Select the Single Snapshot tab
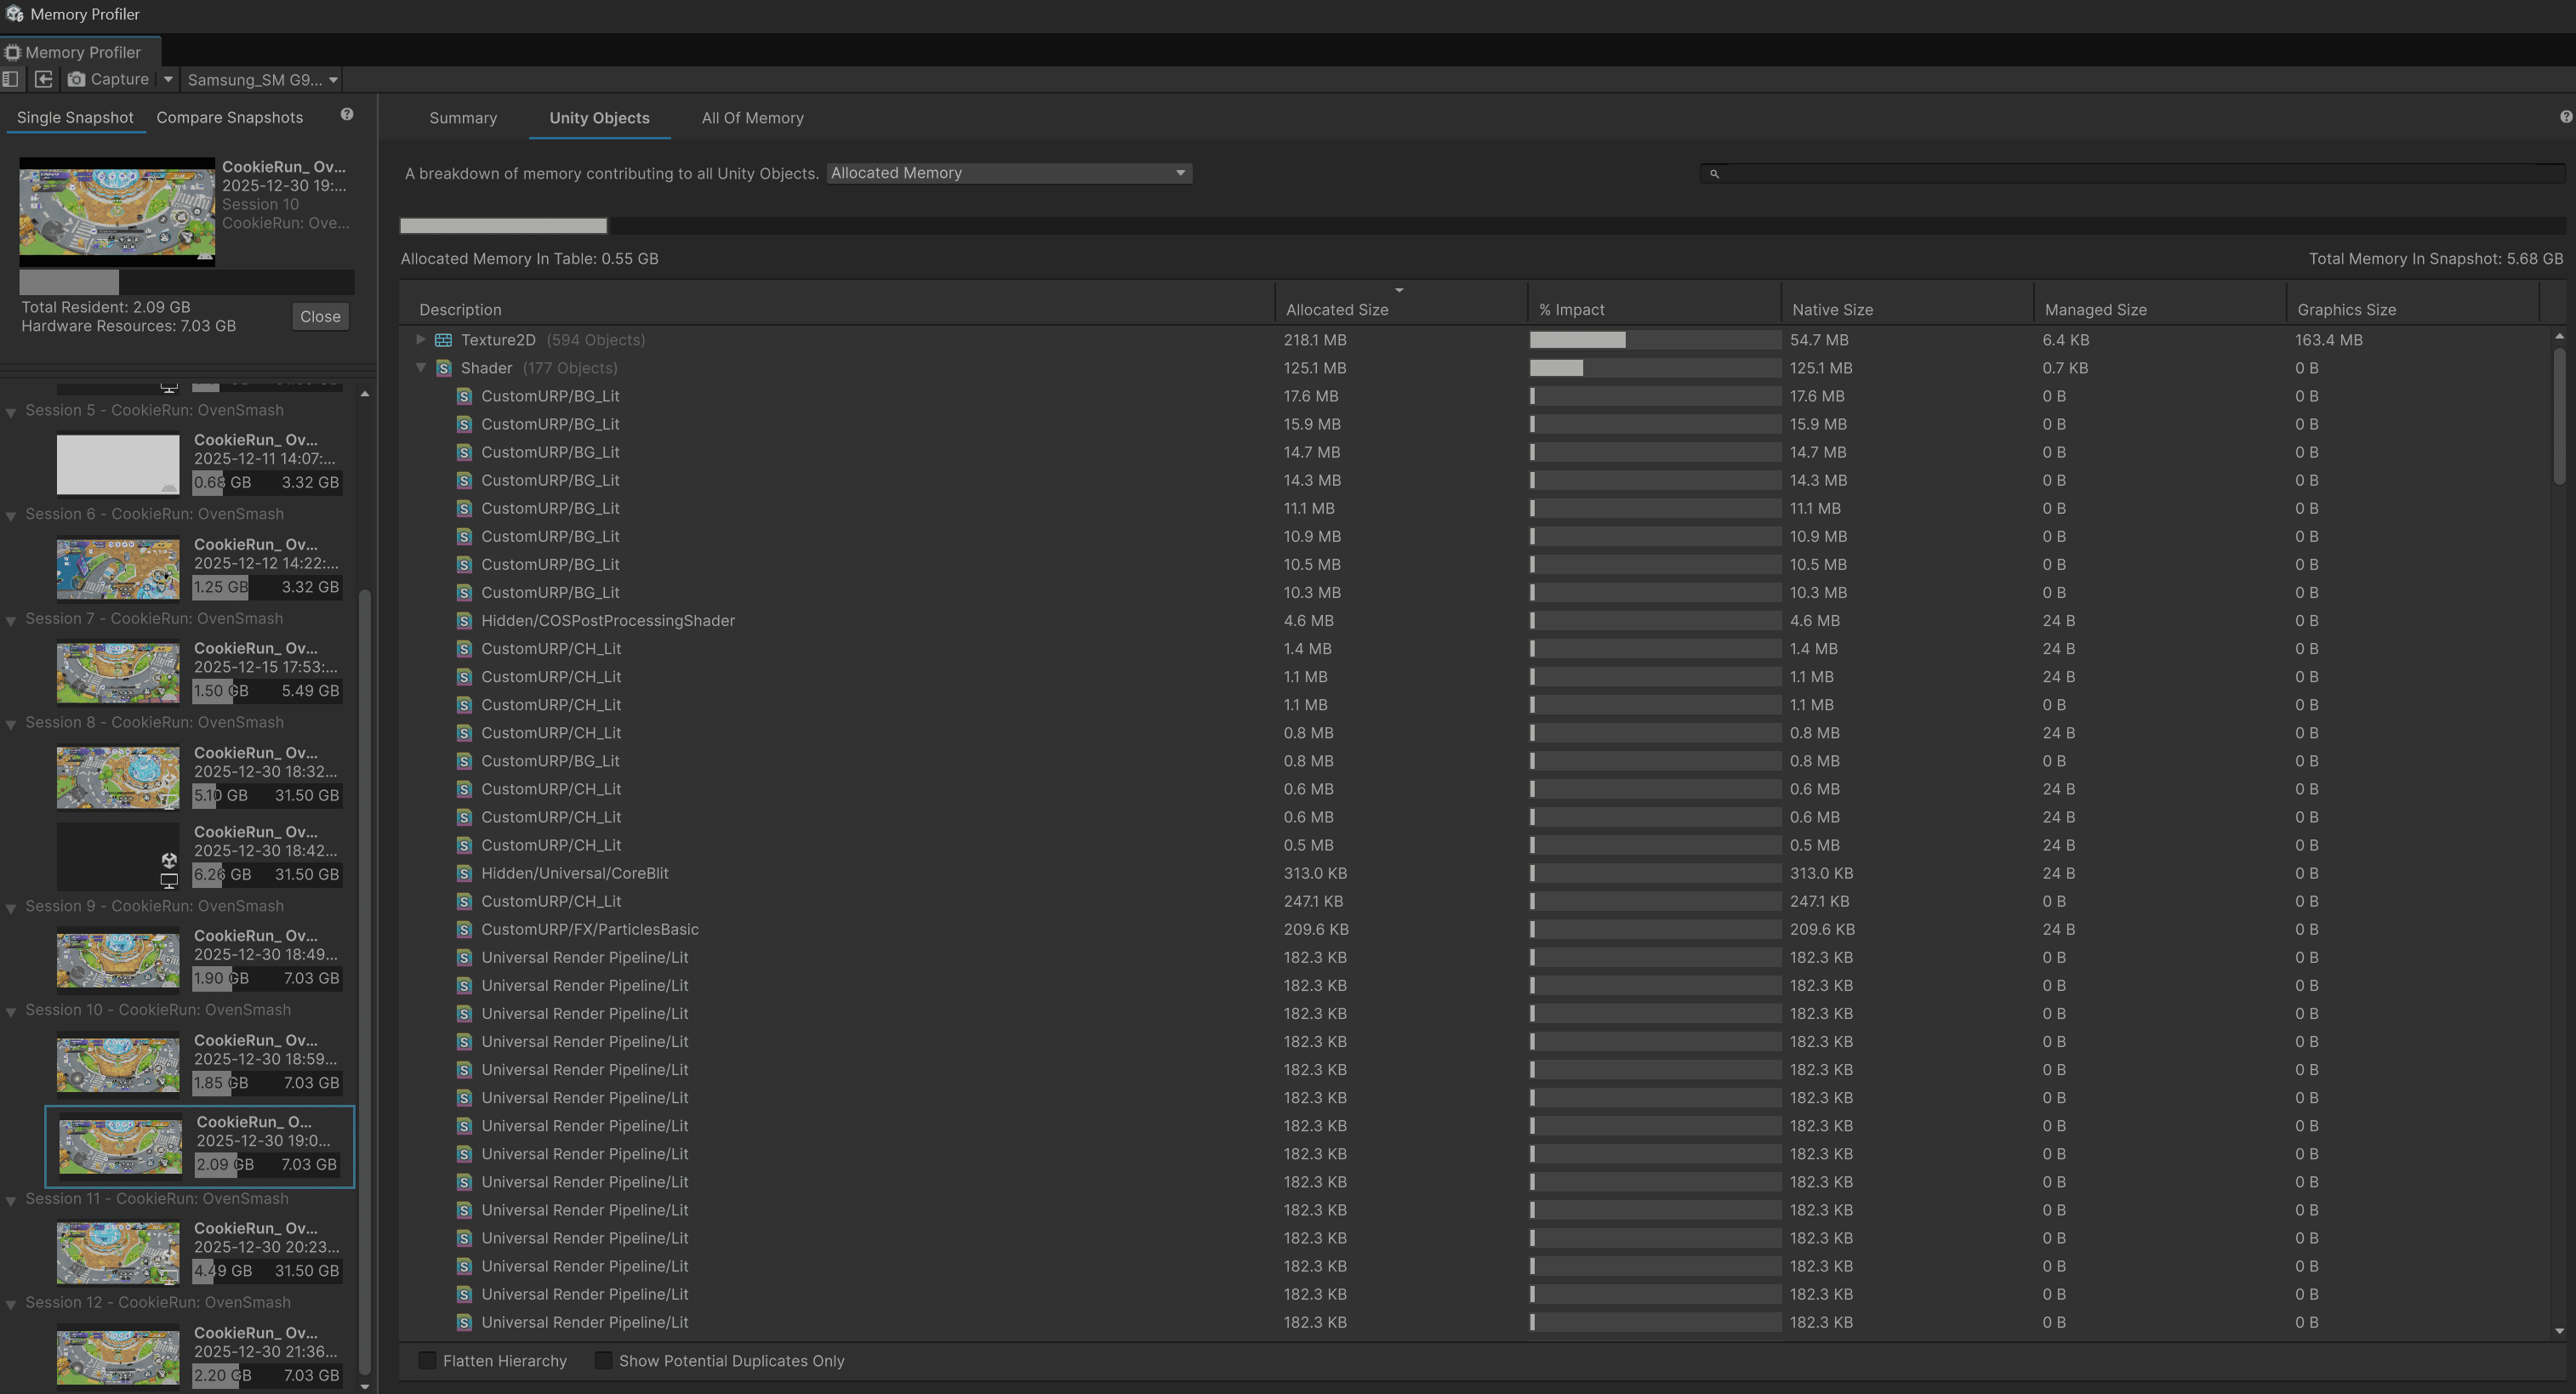Viewport: 2576px width, 1394px height. tap(75, 117)
